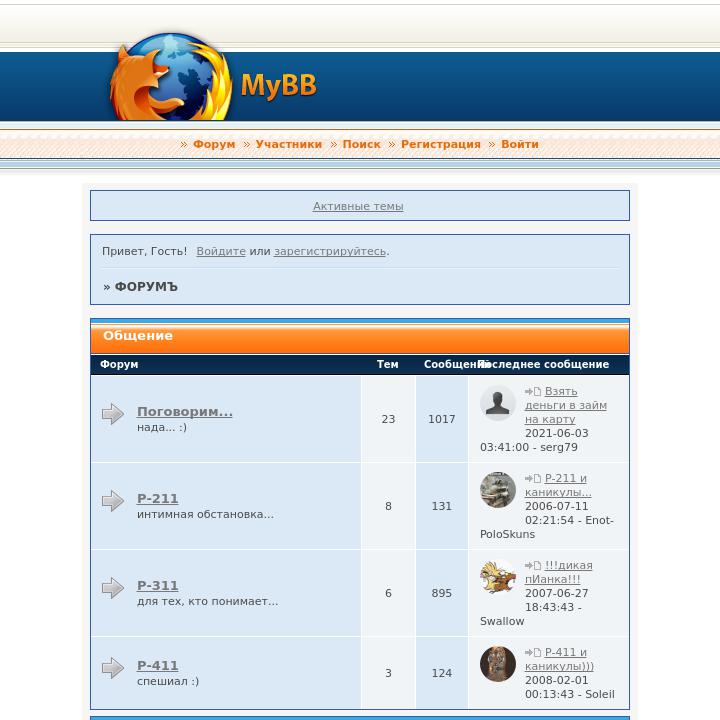Open last post Взять деньги в займ на карту

(566, 405)
